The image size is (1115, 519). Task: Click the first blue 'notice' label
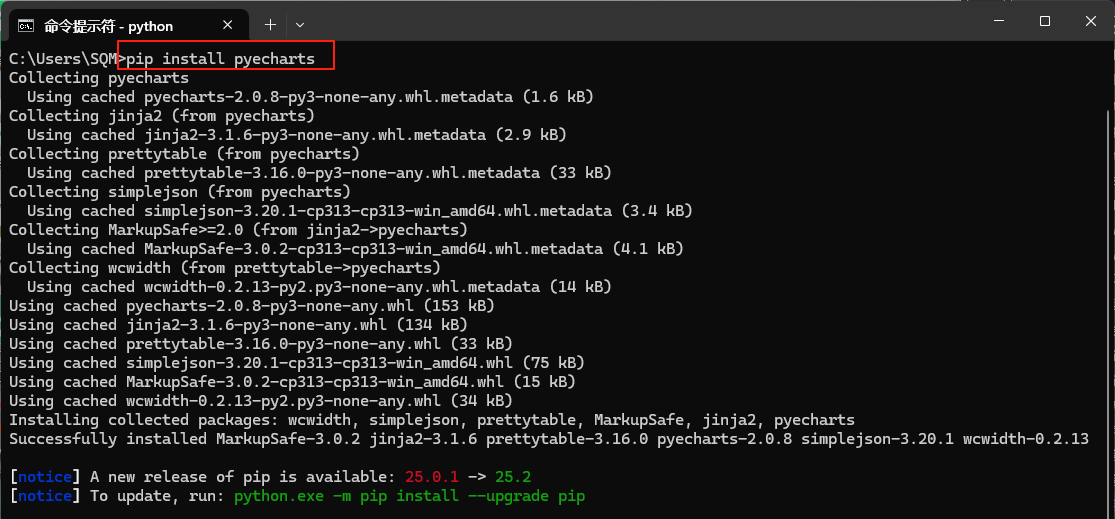tap(45, 477)
